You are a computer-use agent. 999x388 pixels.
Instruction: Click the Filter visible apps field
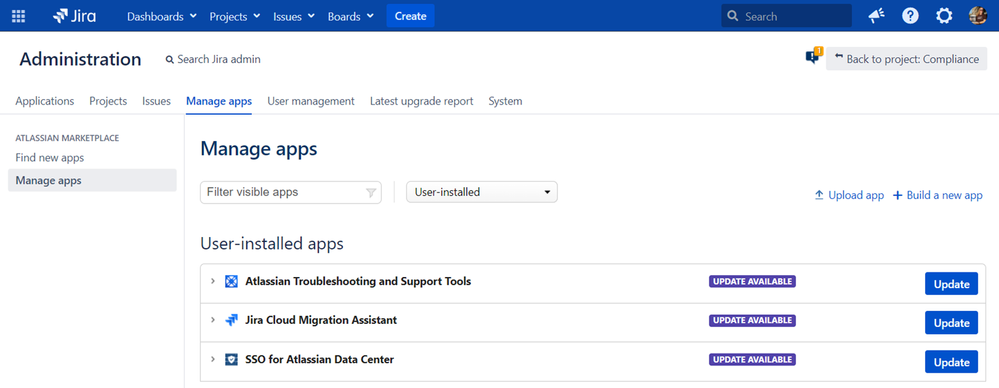(x=291, y=192)
